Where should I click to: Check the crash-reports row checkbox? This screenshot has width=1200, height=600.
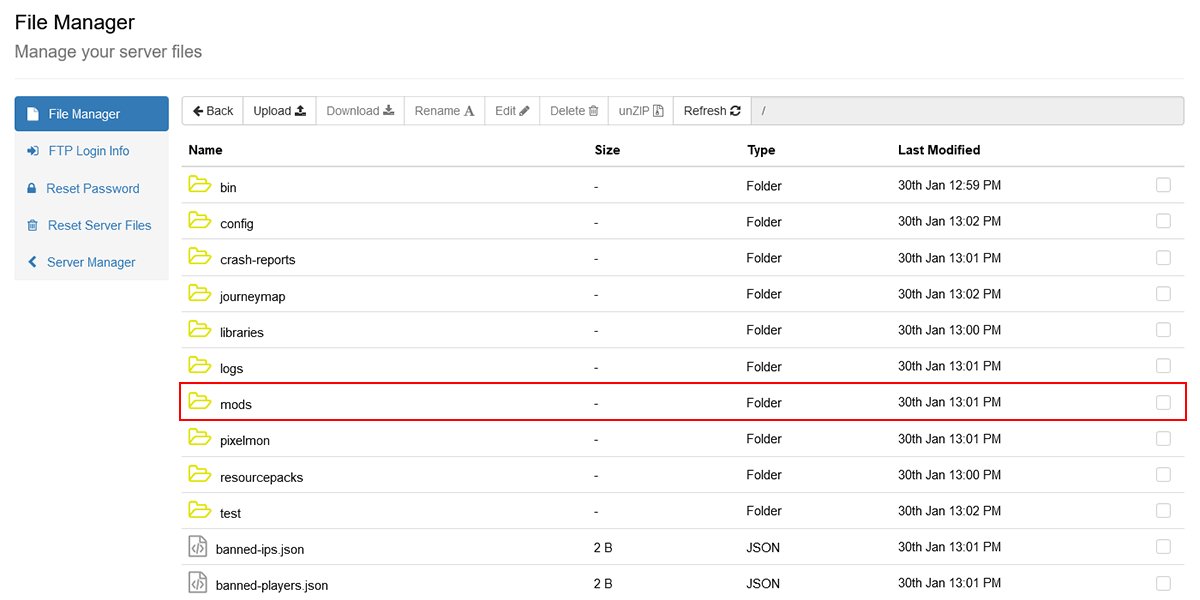point(1163,257)
